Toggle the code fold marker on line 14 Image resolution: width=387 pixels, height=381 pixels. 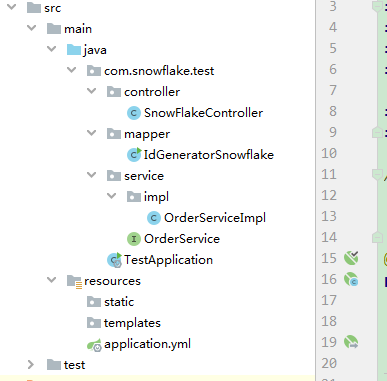pyautogui.click(x=377, y=237)
